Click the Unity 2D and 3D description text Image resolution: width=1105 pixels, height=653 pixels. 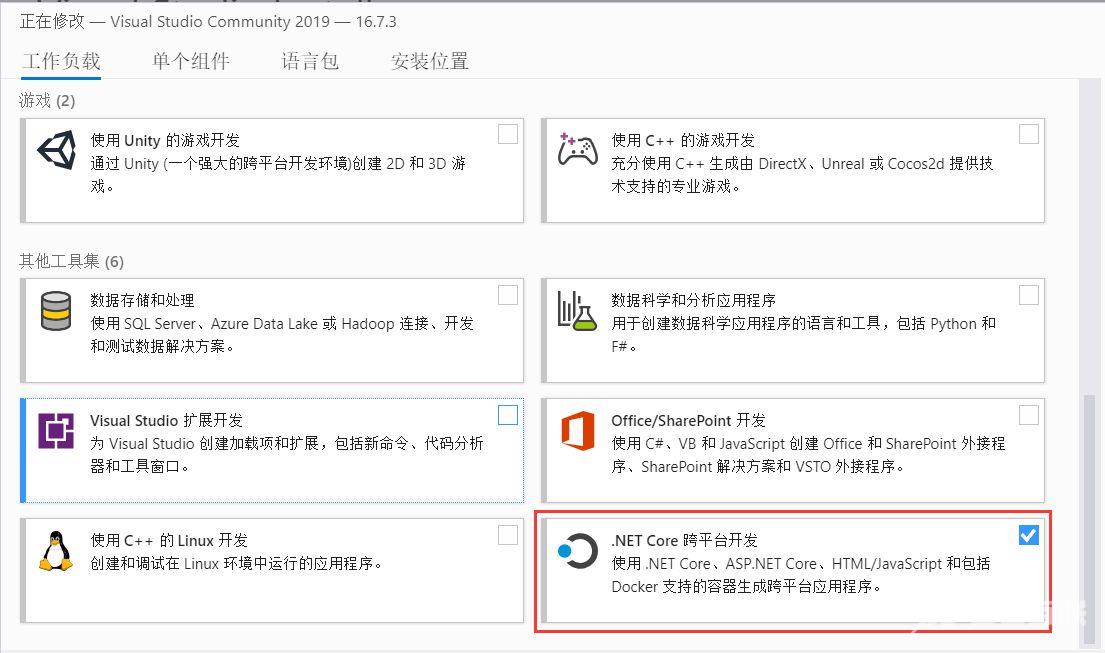[278, 175]
